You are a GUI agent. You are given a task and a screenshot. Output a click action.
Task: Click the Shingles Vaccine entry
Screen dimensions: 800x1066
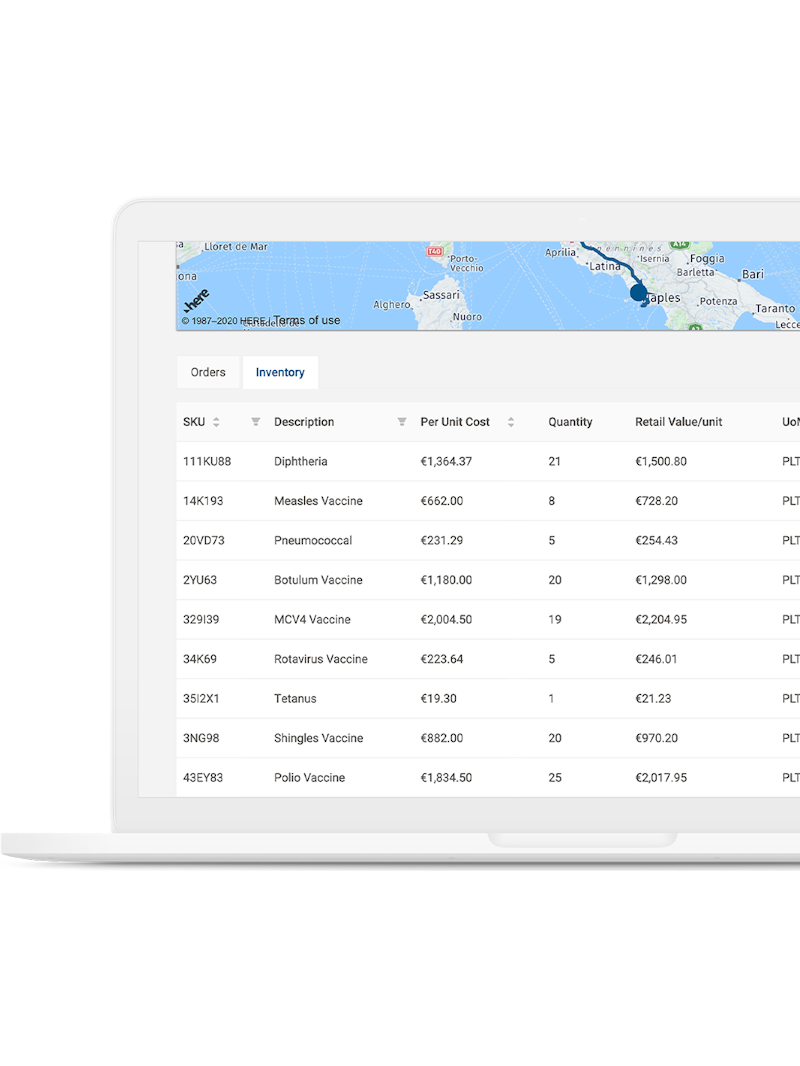click(x=318, y=738)
